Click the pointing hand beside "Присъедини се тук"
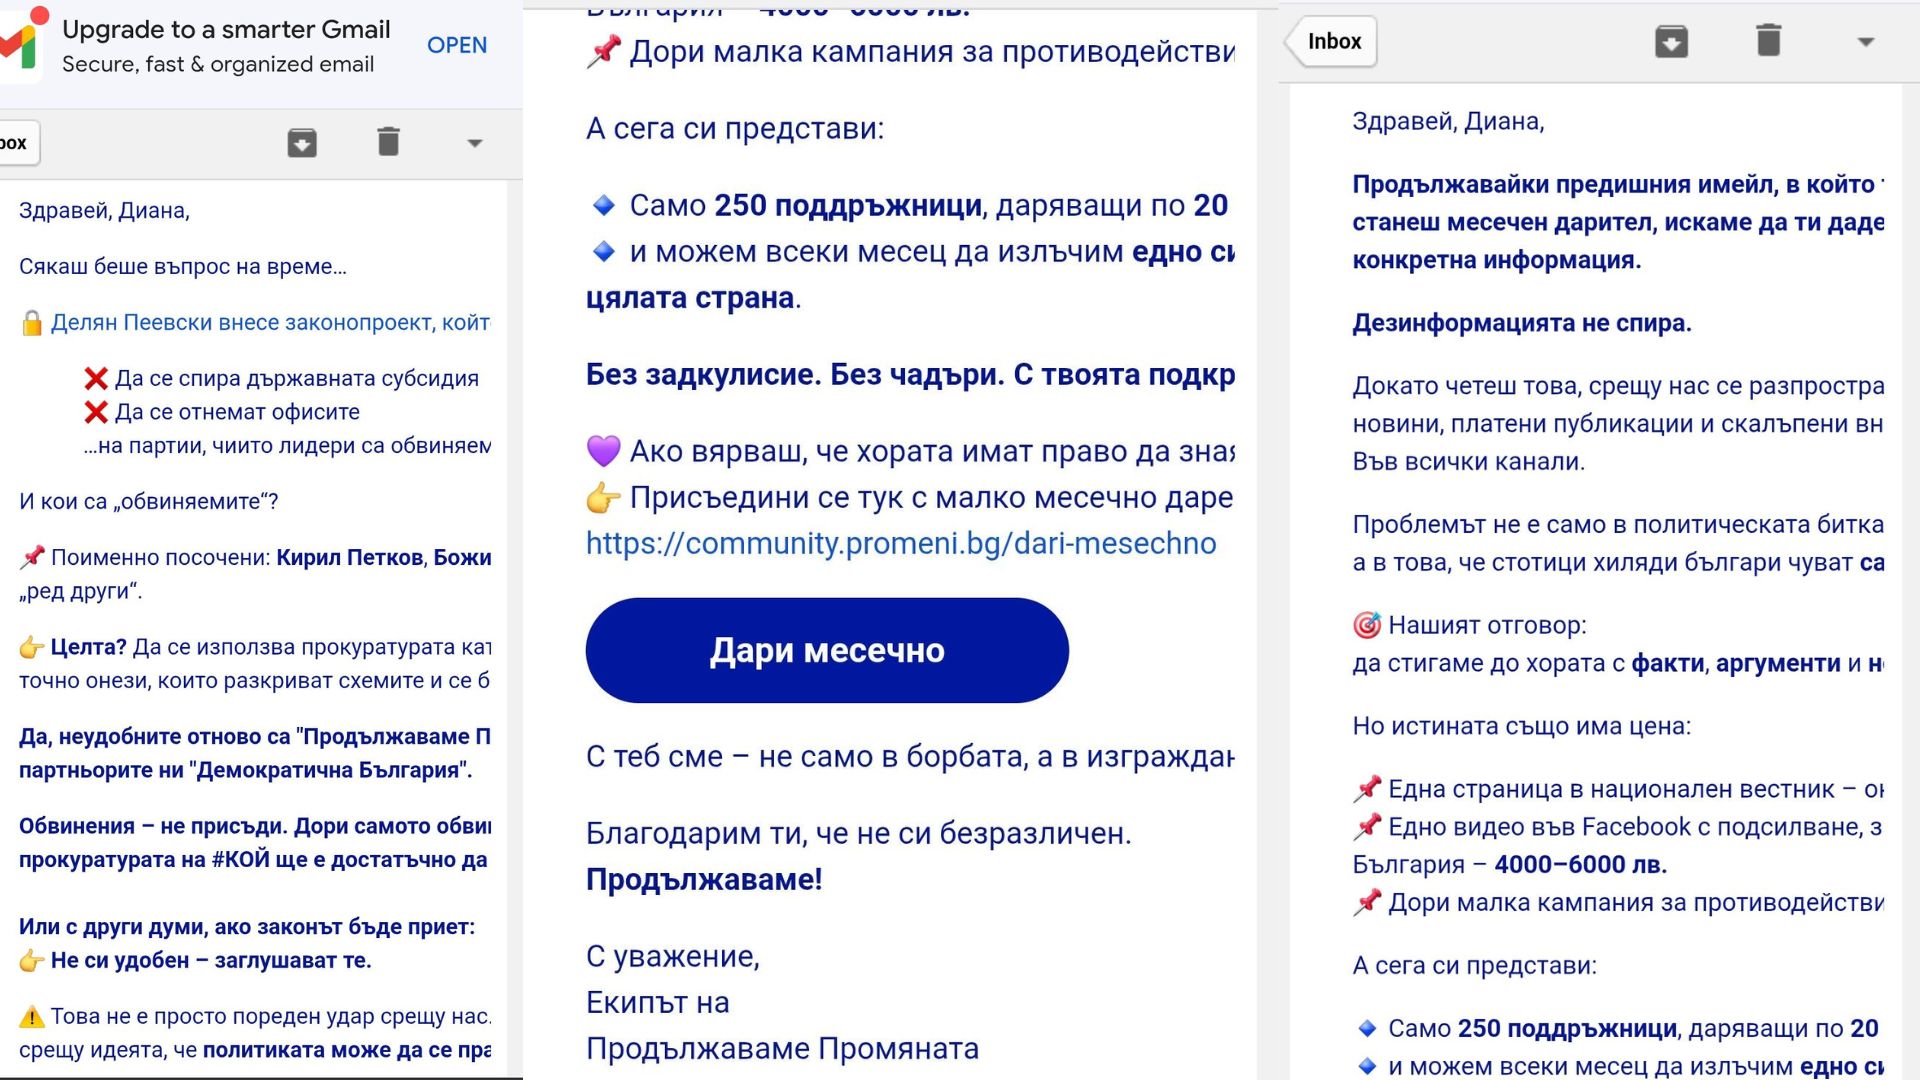 click(603, 497)
